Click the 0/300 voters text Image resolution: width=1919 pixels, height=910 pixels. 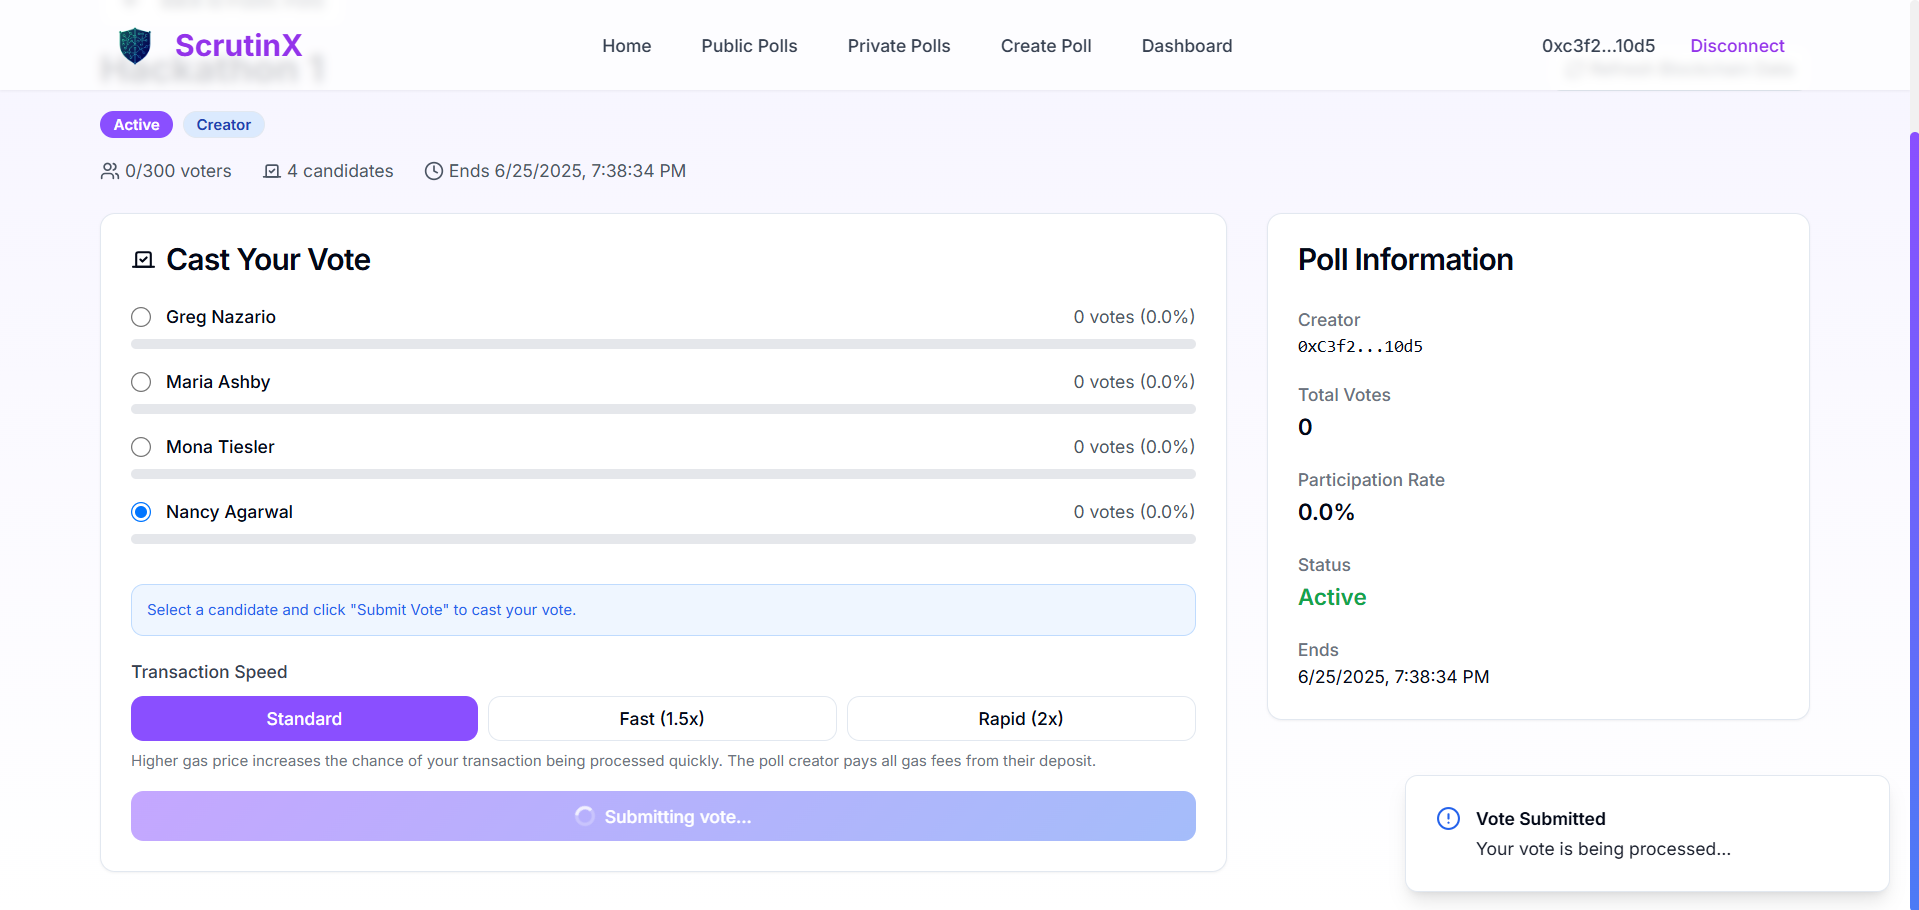pos(178,171)
